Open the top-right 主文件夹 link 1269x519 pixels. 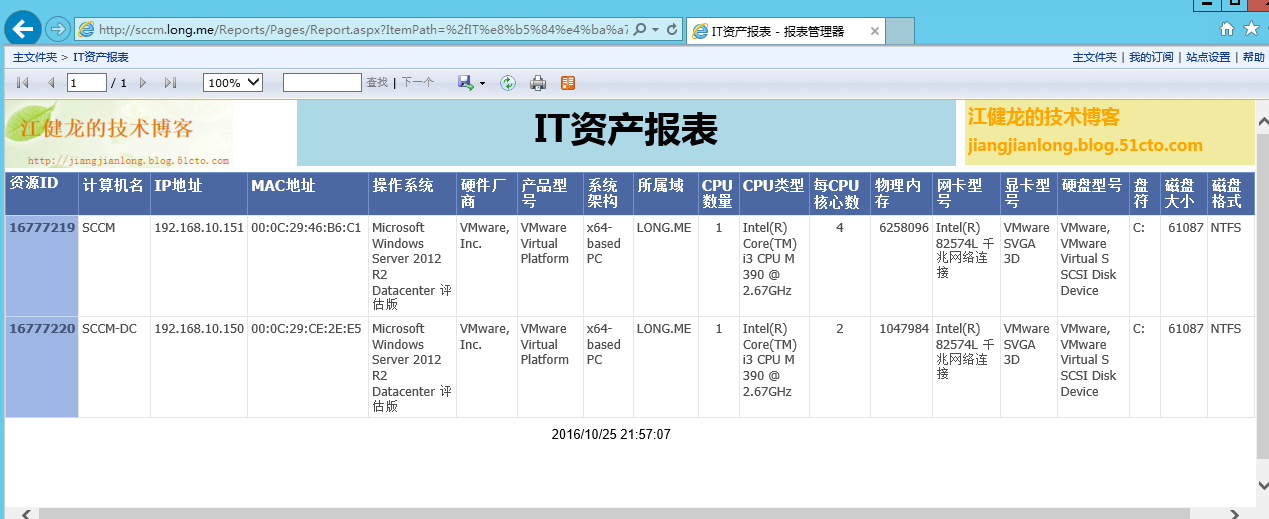(x=1095, y=57)
